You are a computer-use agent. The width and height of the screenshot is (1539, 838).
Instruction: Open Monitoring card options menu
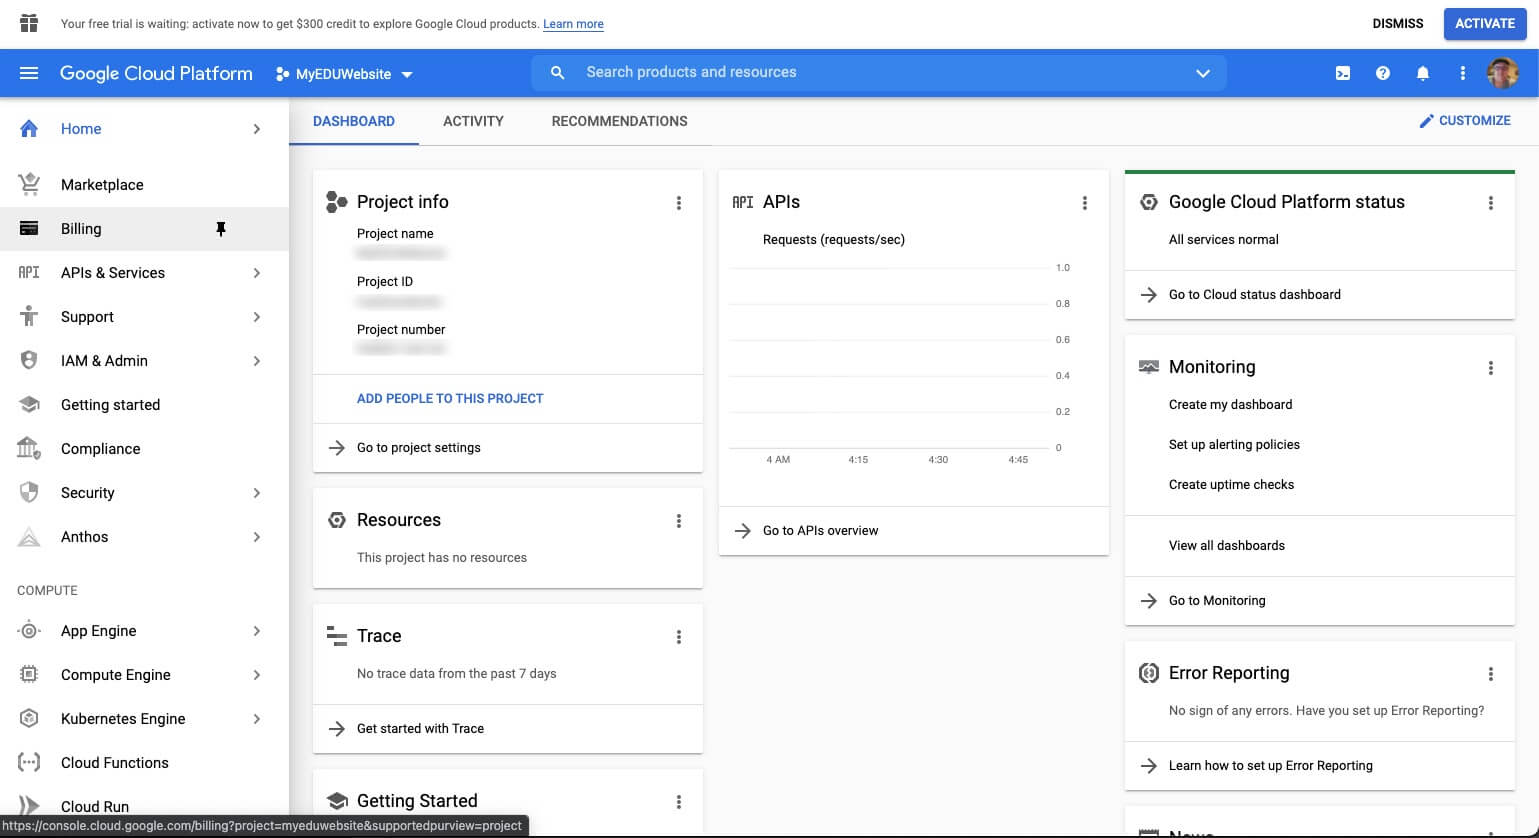pyautogui.click(x=1491, y=368)
